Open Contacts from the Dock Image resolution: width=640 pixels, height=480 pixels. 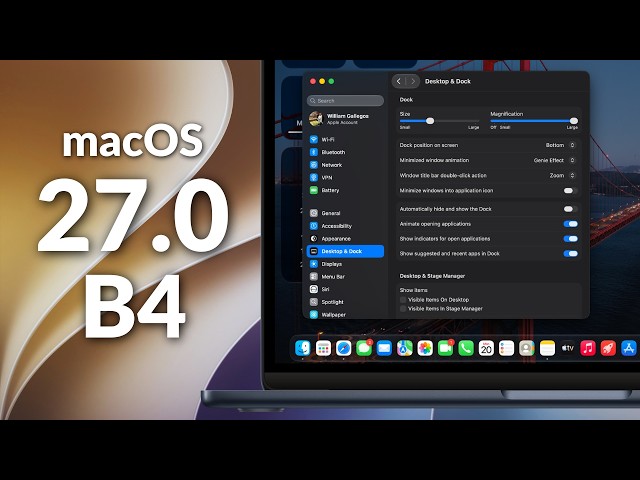(x=527, y=348)
